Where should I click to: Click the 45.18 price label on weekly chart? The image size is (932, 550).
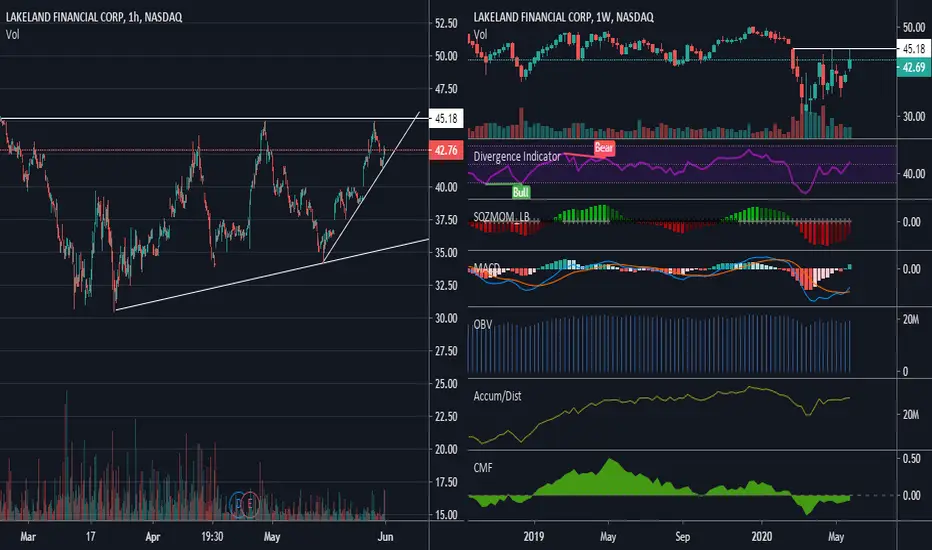coord(914,49)
